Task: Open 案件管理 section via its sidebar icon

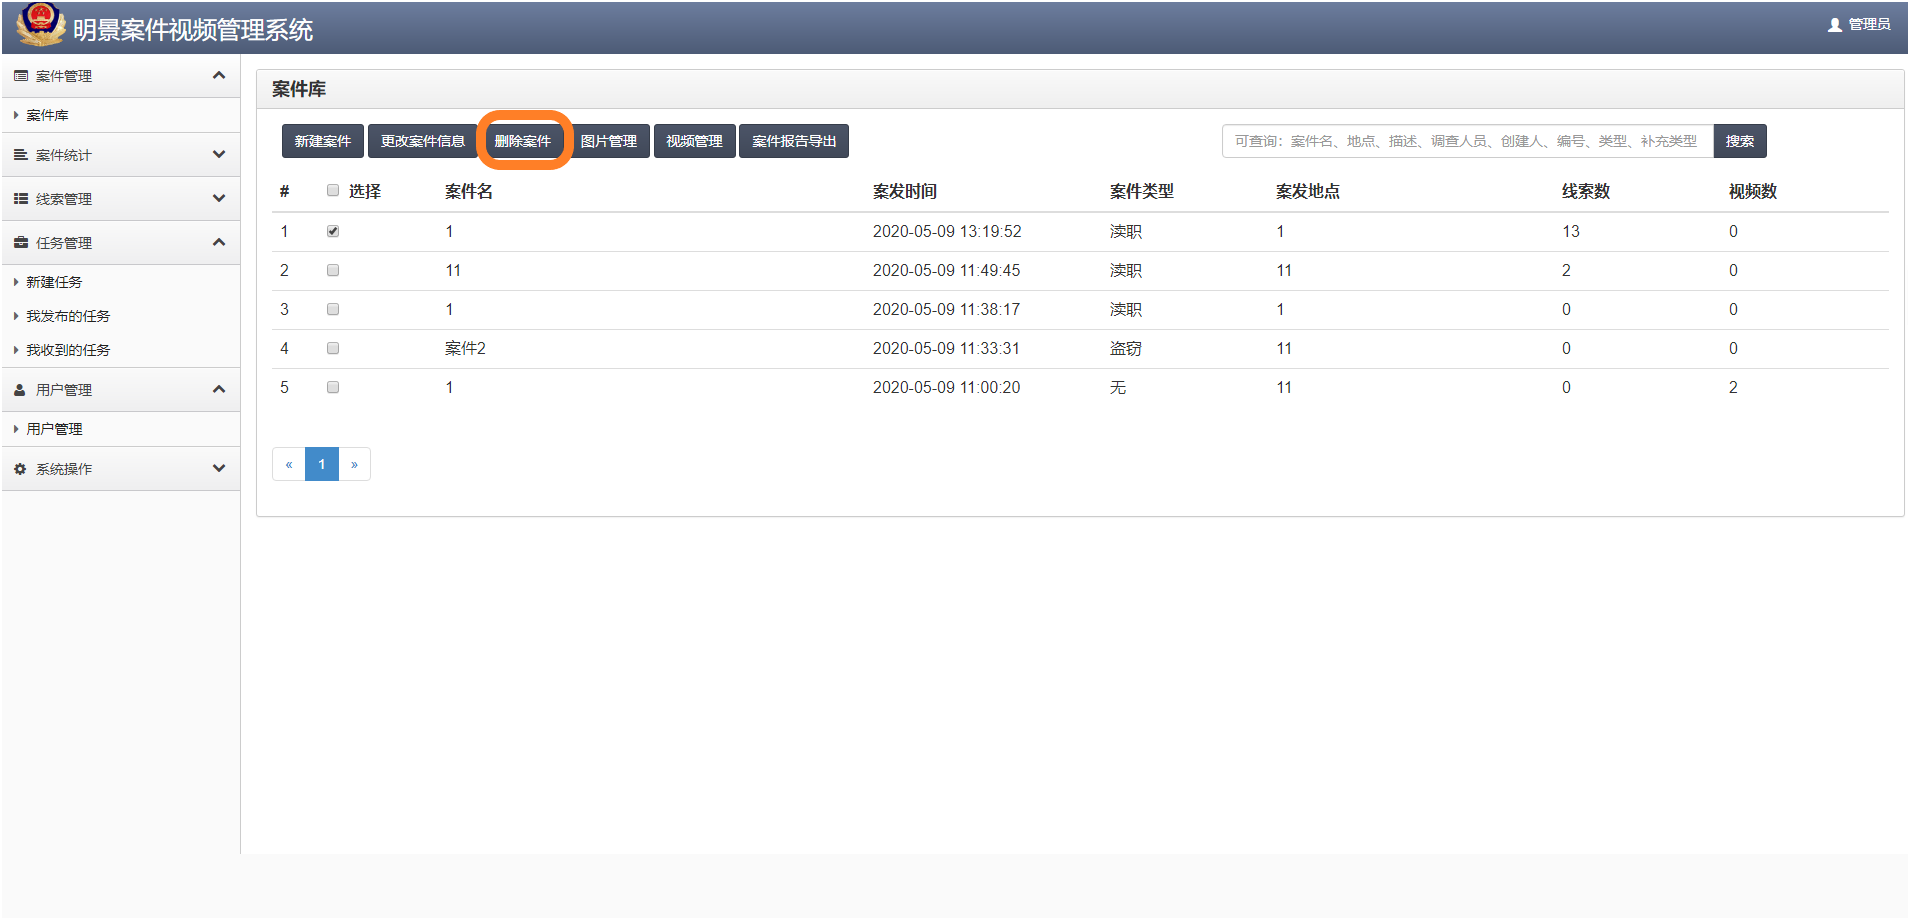Action: click(x=18, y=76)
